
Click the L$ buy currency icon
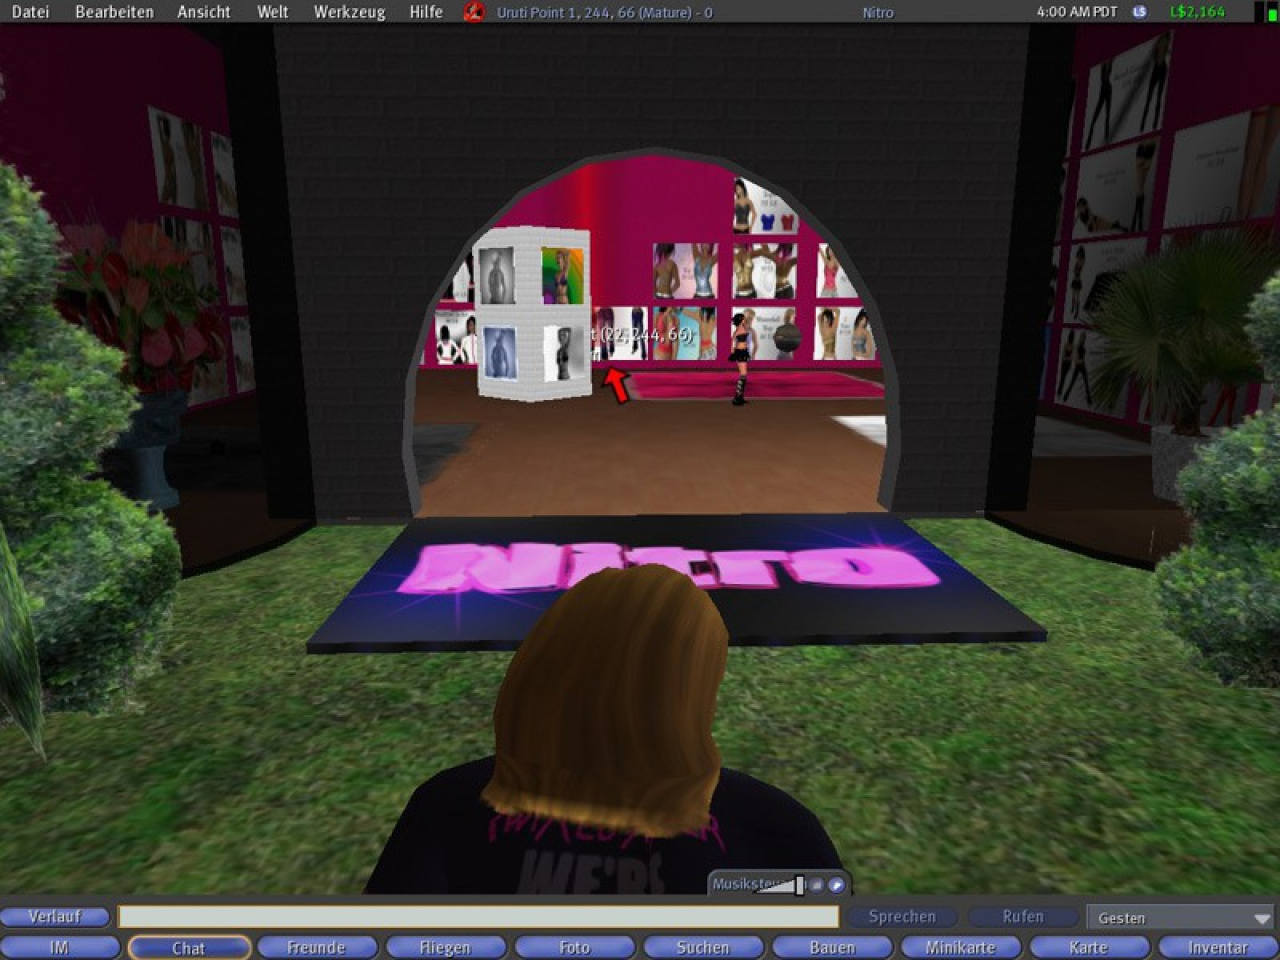pos(1139,12)
